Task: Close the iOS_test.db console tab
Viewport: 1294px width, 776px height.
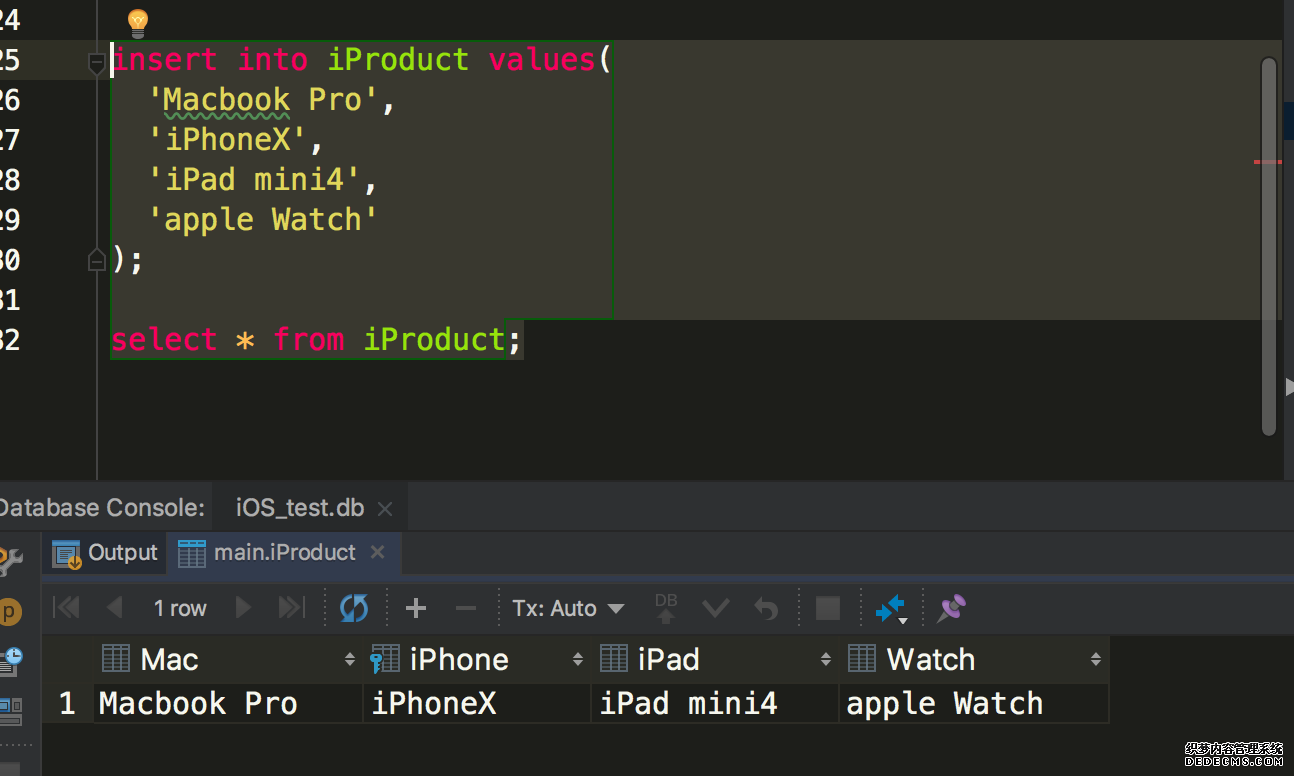Action: click(x=385, y=509)
